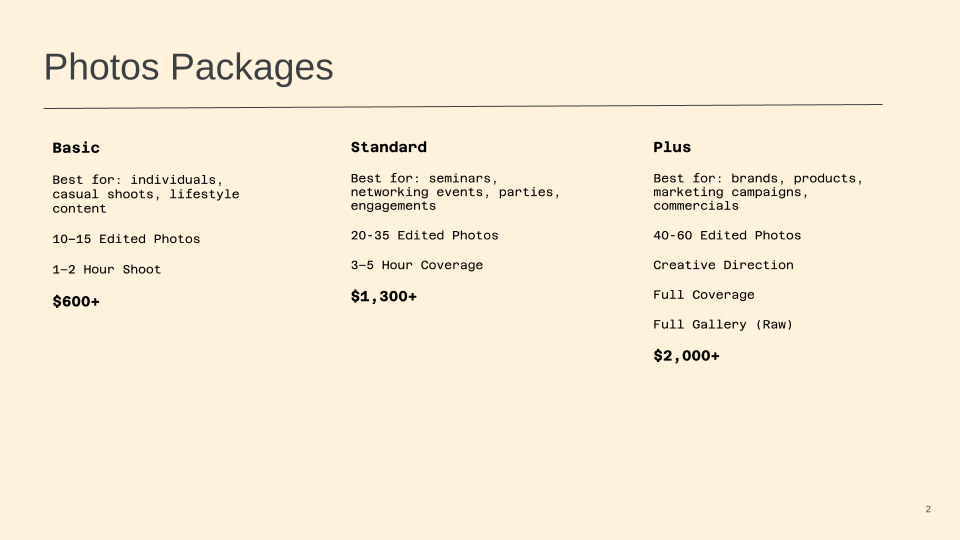Click the slide number 2
The height and width of the screenshot is (540, 960).
point(927,510)
